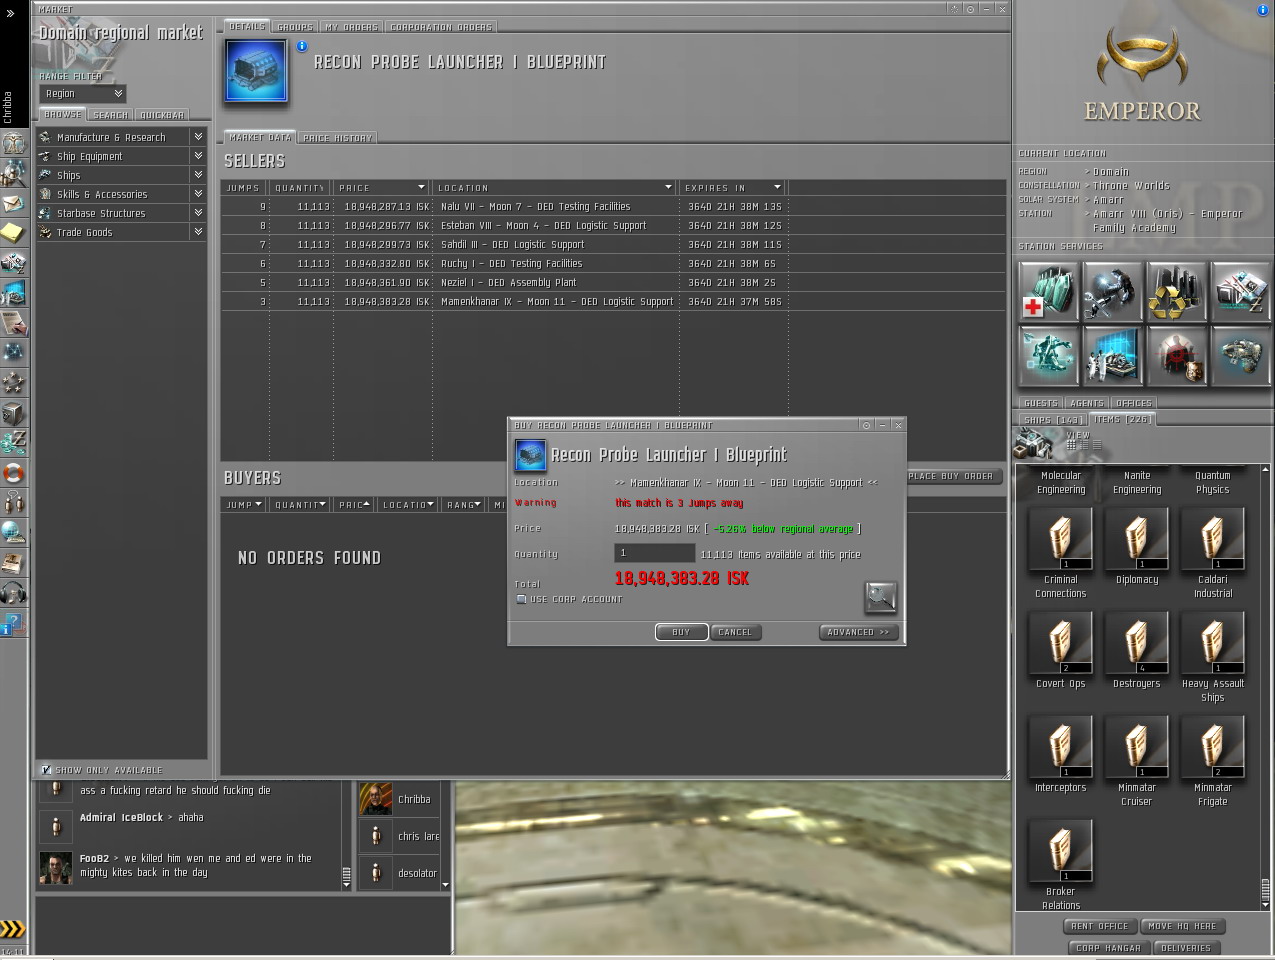The width and height of the screenshot is (1275, 960).
Task: Click the Rent Office button
Action: coord(1099,926)
